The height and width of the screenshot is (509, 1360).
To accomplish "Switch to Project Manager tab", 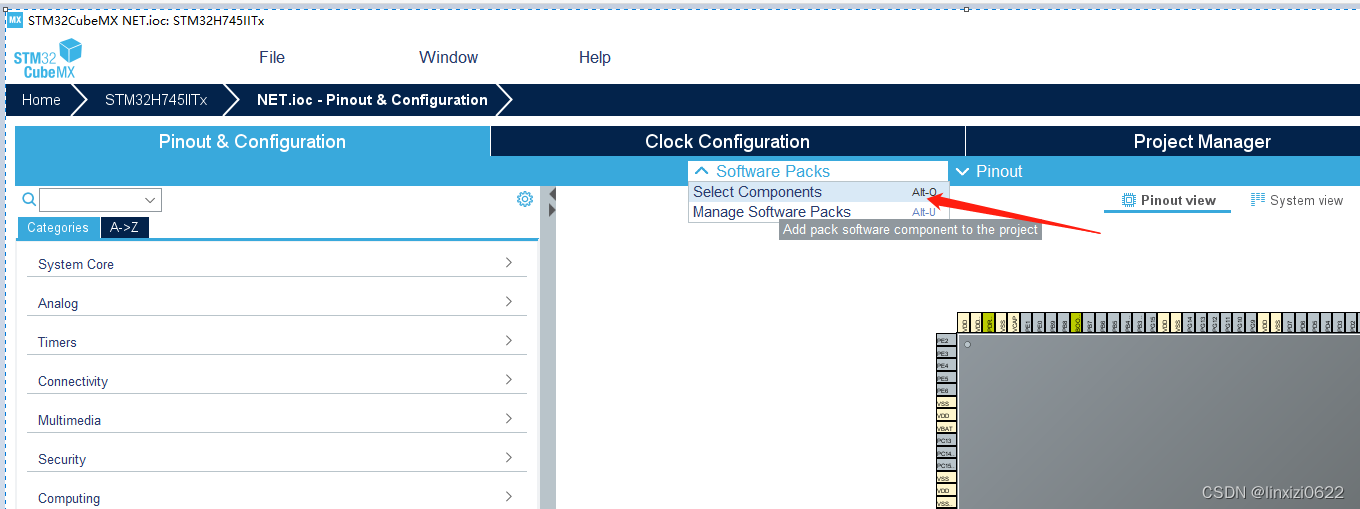I will click(x=1202, y=141).
